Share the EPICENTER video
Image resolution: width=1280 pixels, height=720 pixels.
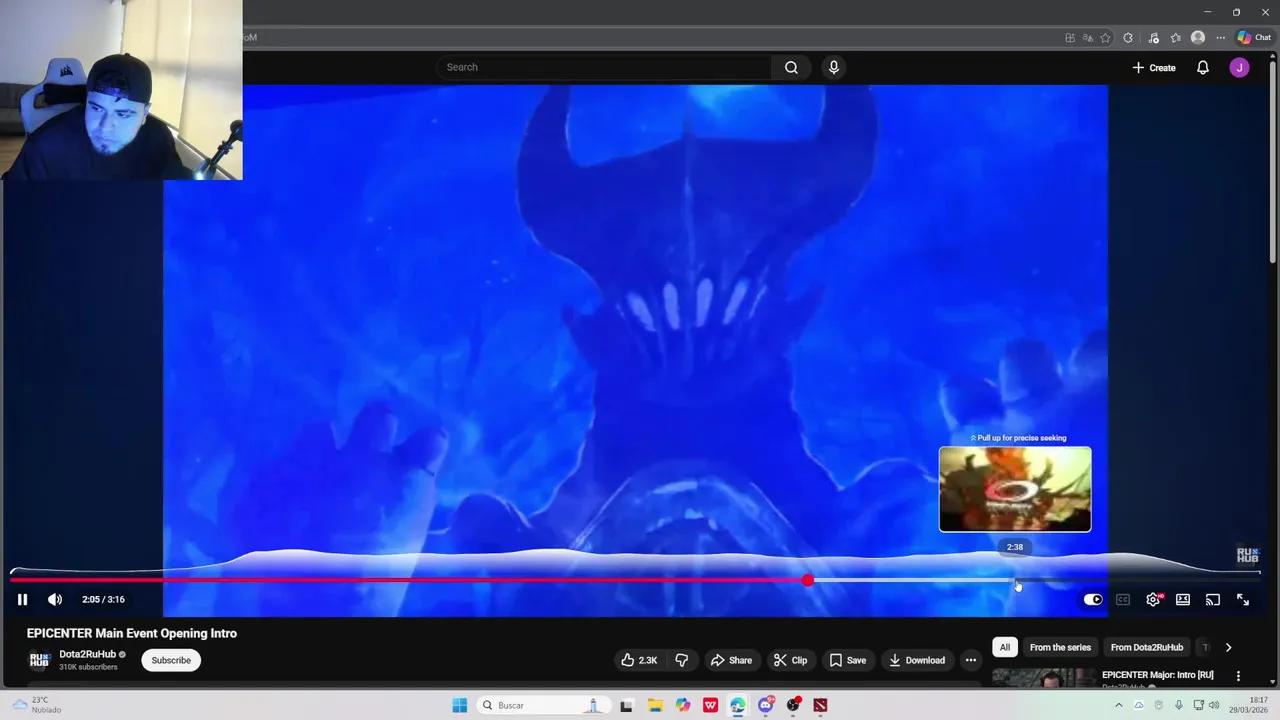pos(731,660)
